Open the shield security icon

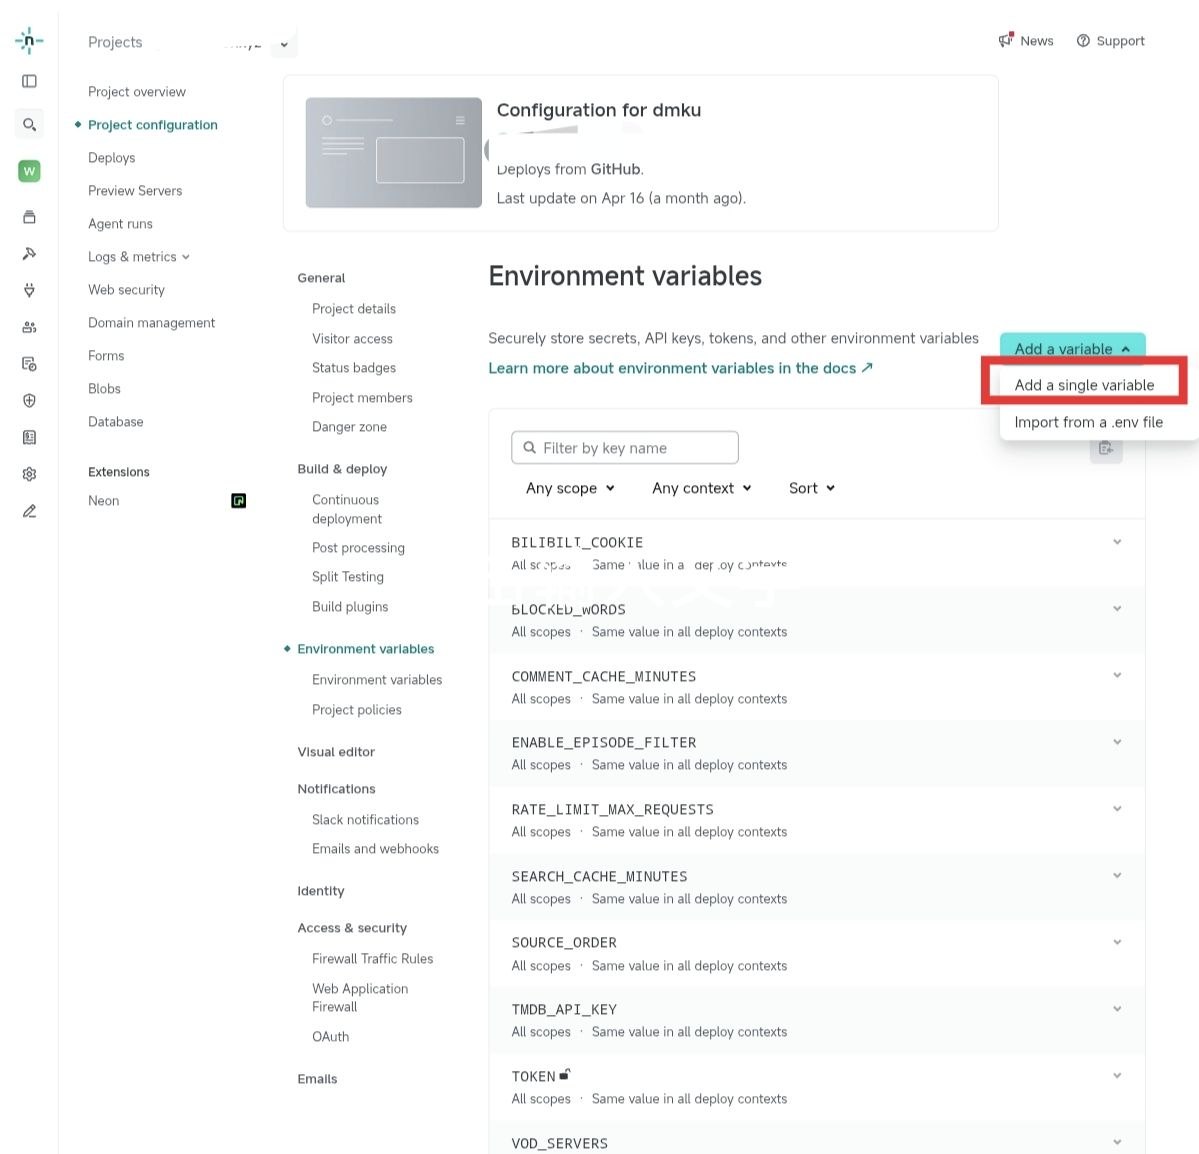coord(29,400)
